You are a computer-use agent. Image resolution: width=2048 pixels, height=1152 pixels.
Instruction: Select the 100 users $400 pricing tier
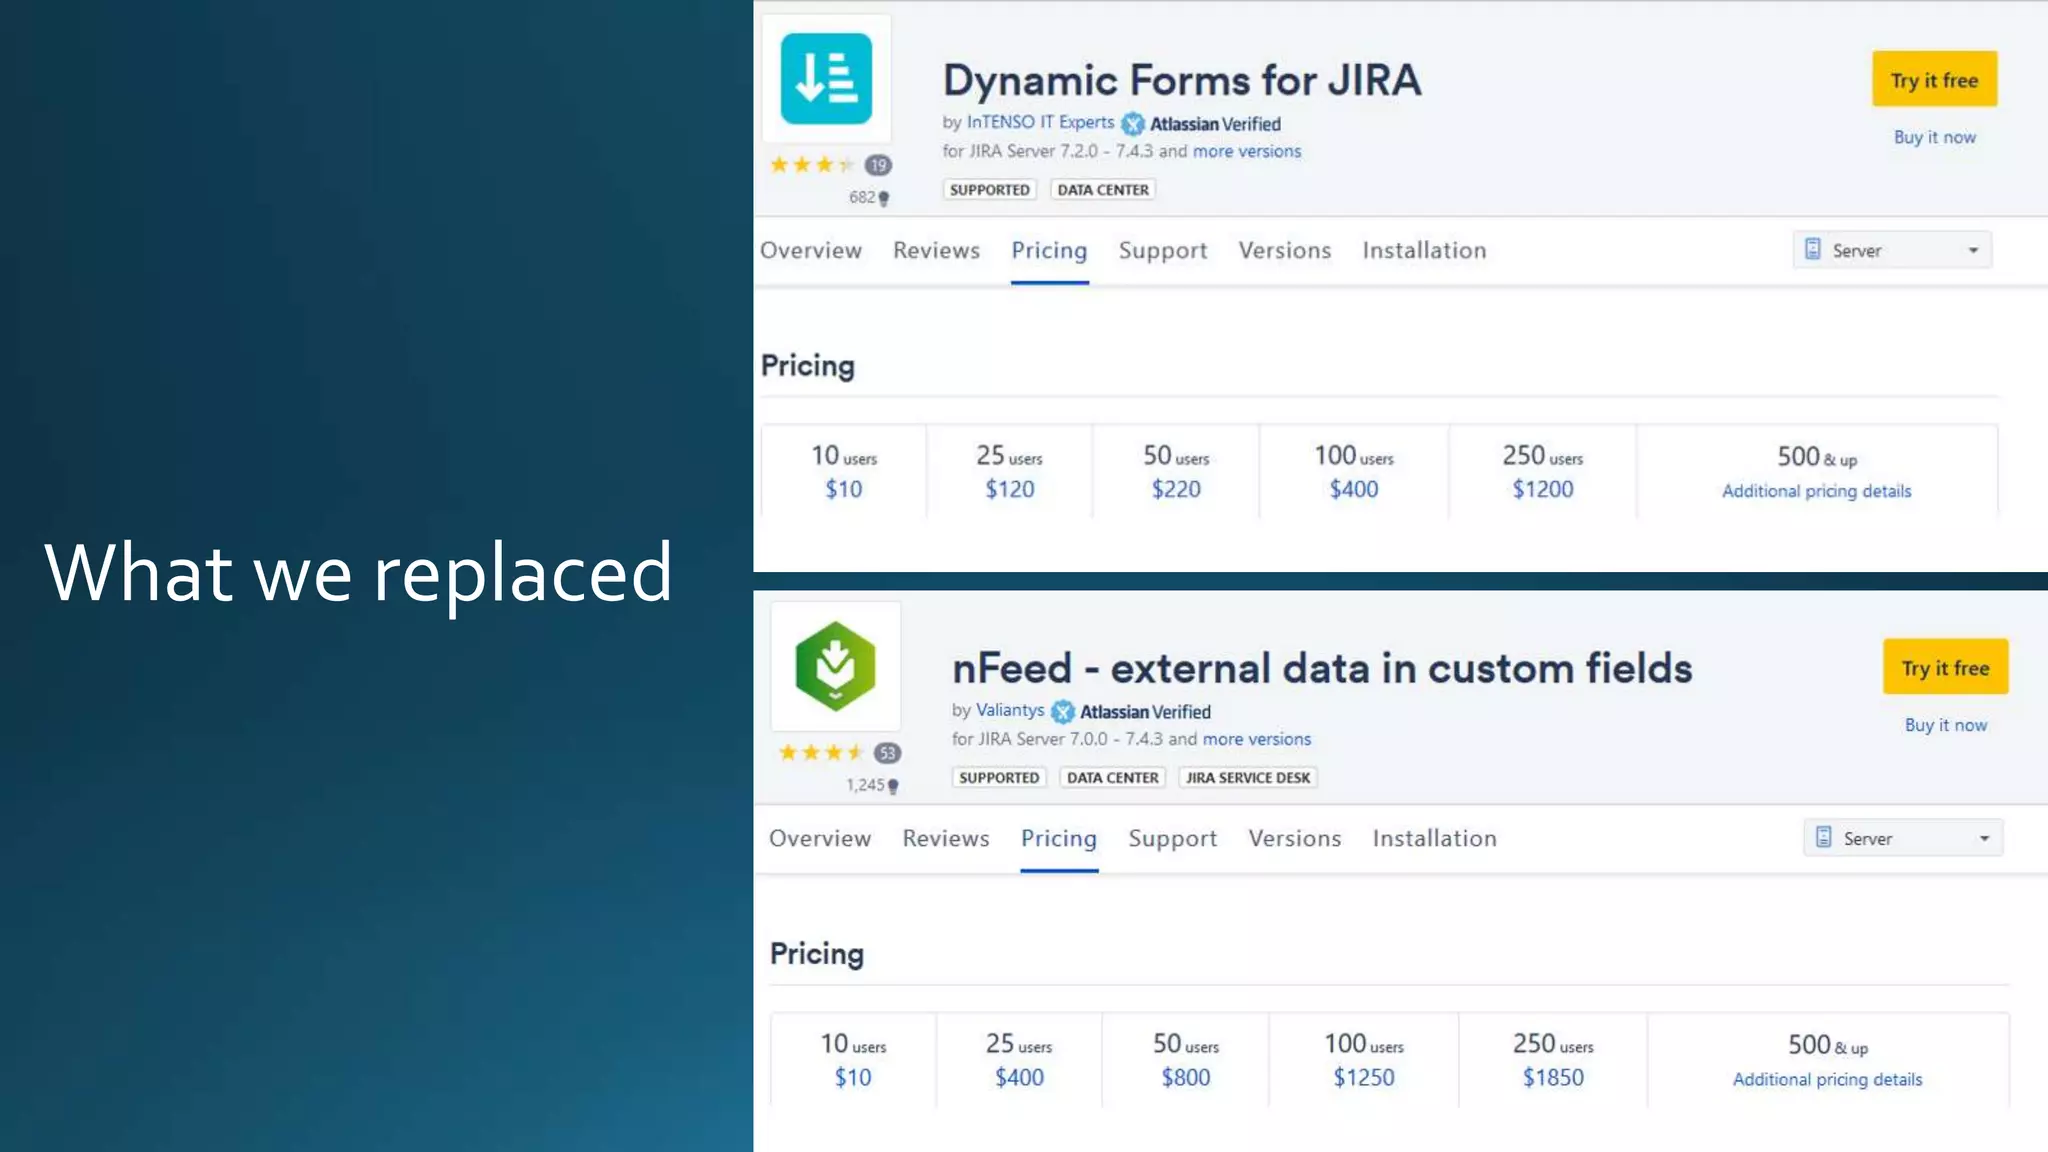point(1353,472)
